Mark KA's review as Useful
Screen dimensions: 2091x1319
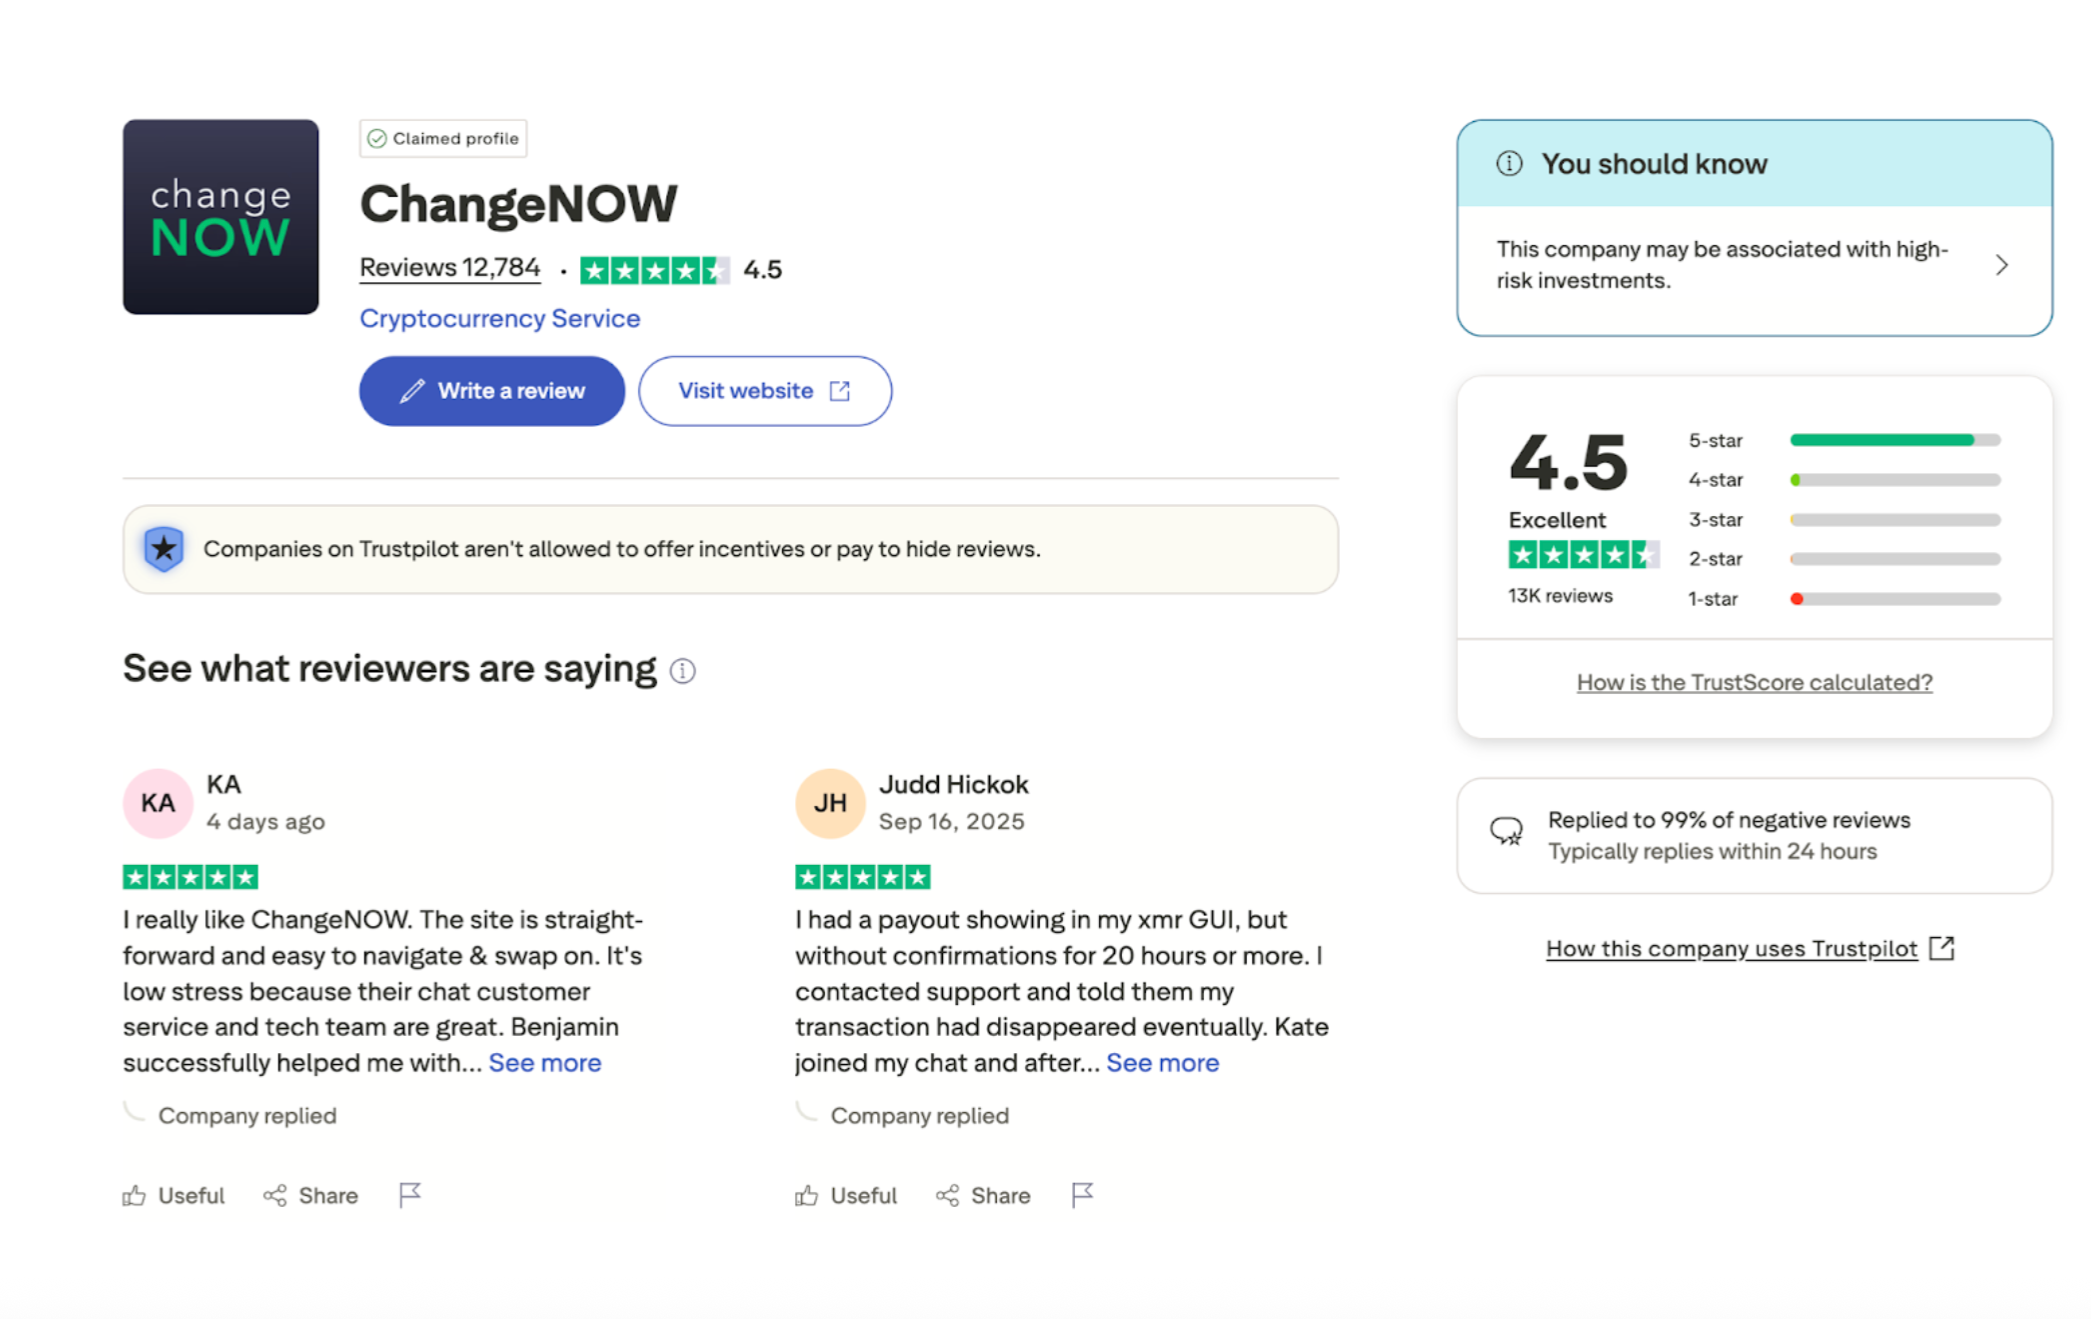[x=174, y=1196]
